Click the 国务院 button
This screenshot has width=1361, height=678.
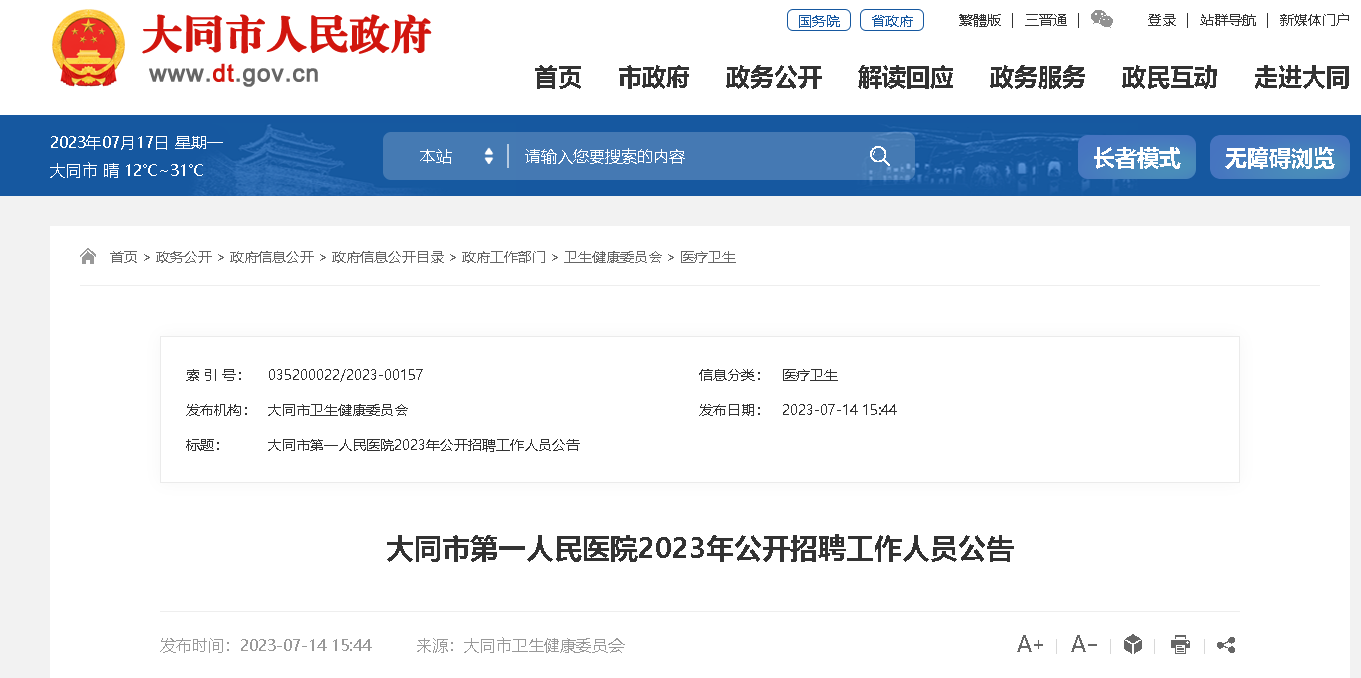[819, 20]
